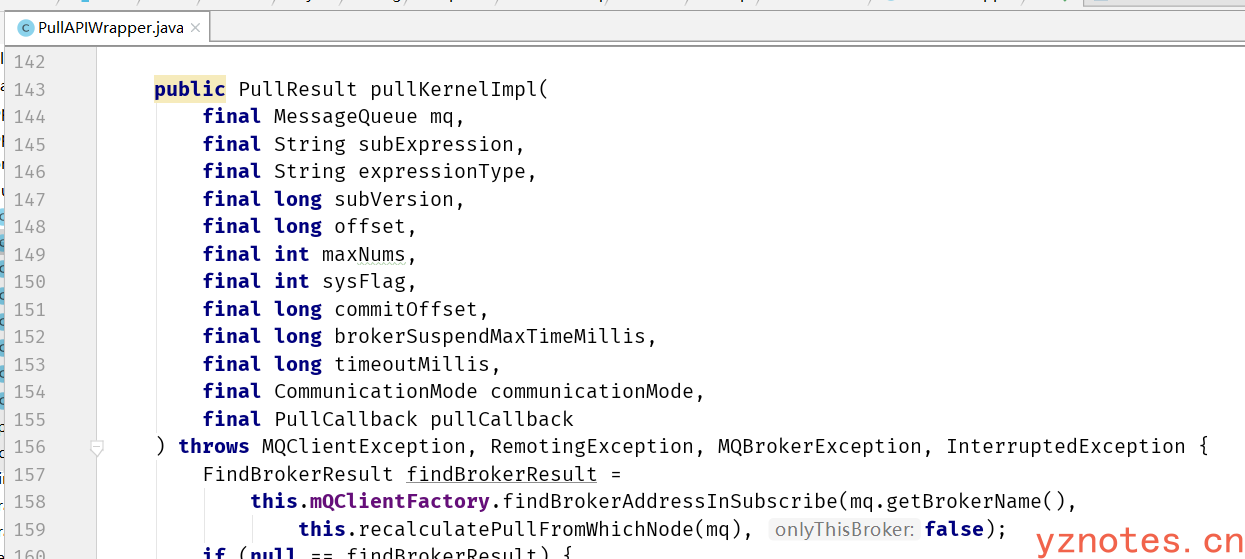Click the underlined findBrokerResult variable
Screen dimensions: 1245x559
pyautogui.click(x=501, y=474)
